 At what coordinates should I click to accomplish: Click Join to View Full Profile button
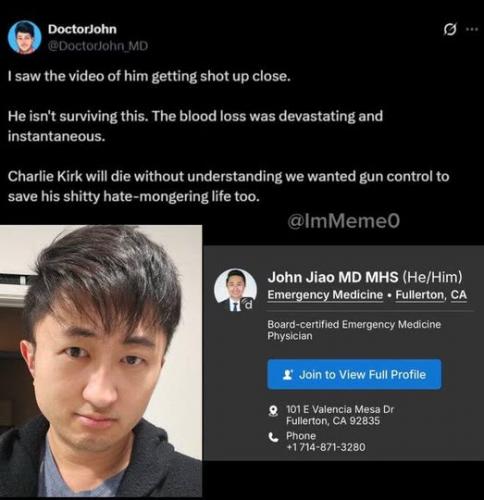354,374
